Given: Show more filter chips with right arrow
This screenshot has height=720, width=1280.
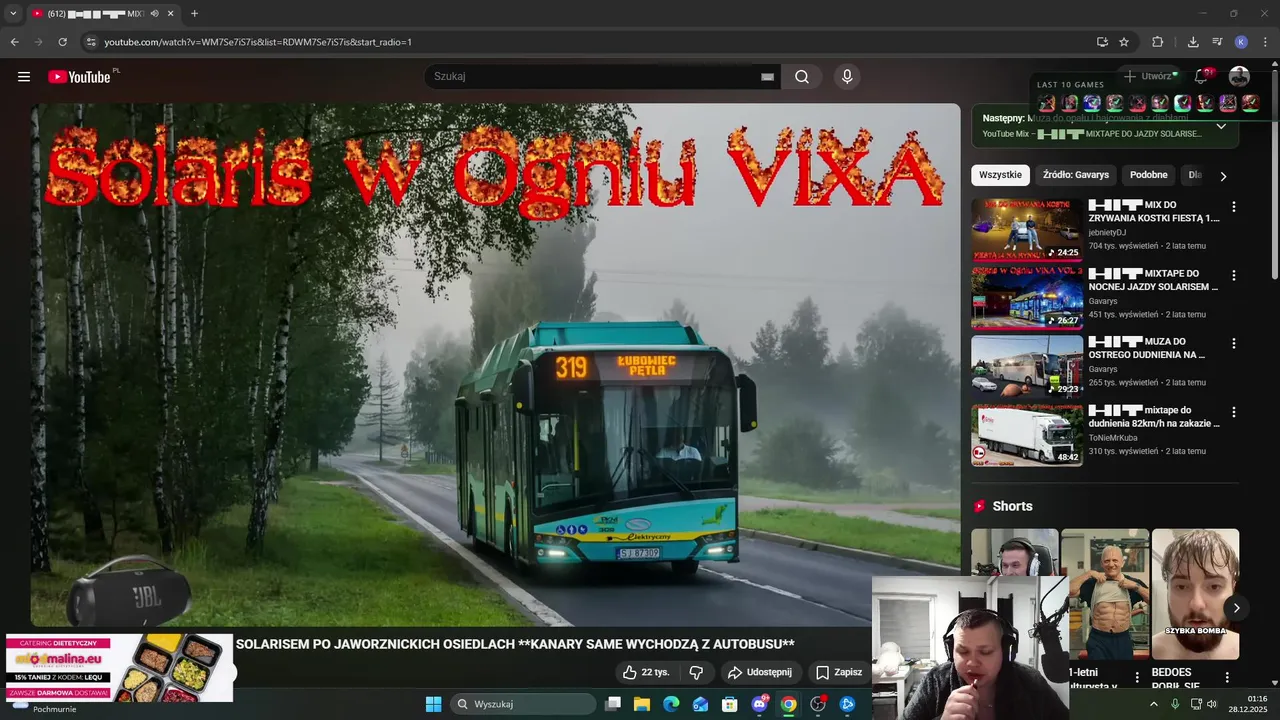Looking at the screenshot, I should click(x=1222, y=176).
